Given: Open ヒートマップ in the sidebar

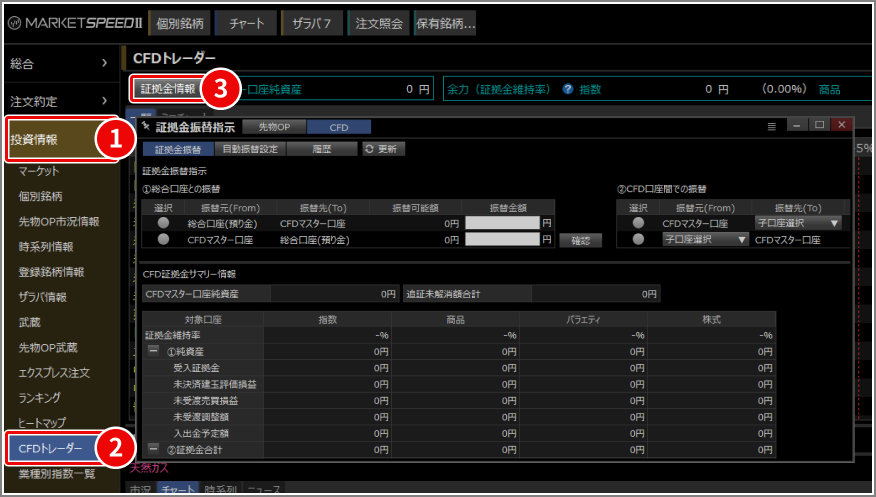Looking at the screenshot, I should [42, 423].
